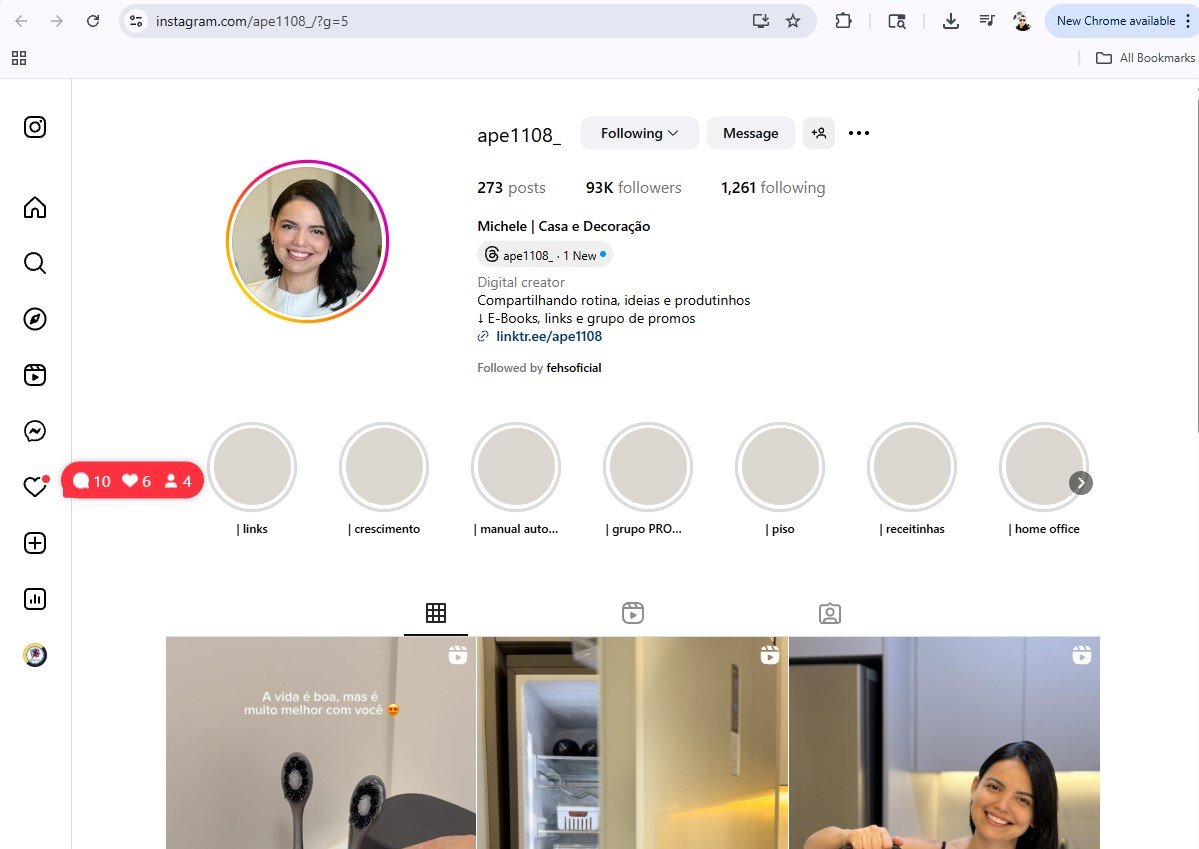Open the Explore compass icon

click(35, 319)
